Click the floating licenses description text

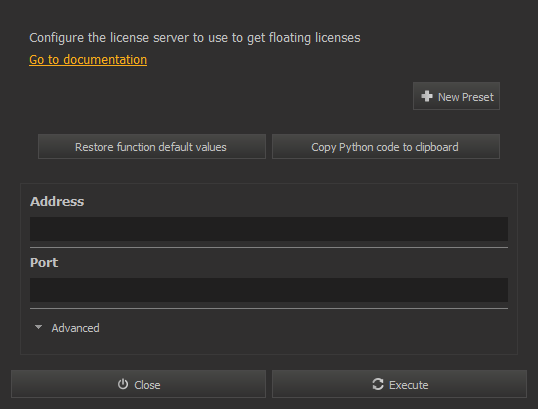(195, 38)
